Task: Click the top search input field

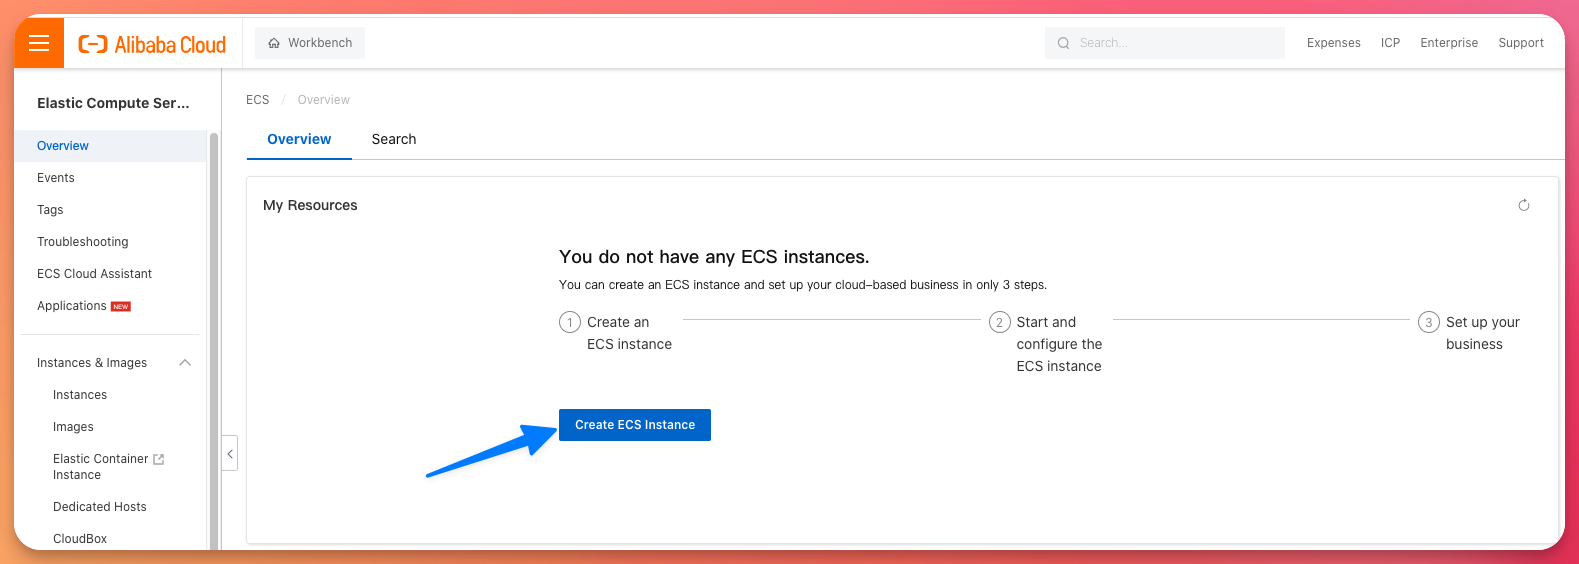Action: (x=1175, y=43)
